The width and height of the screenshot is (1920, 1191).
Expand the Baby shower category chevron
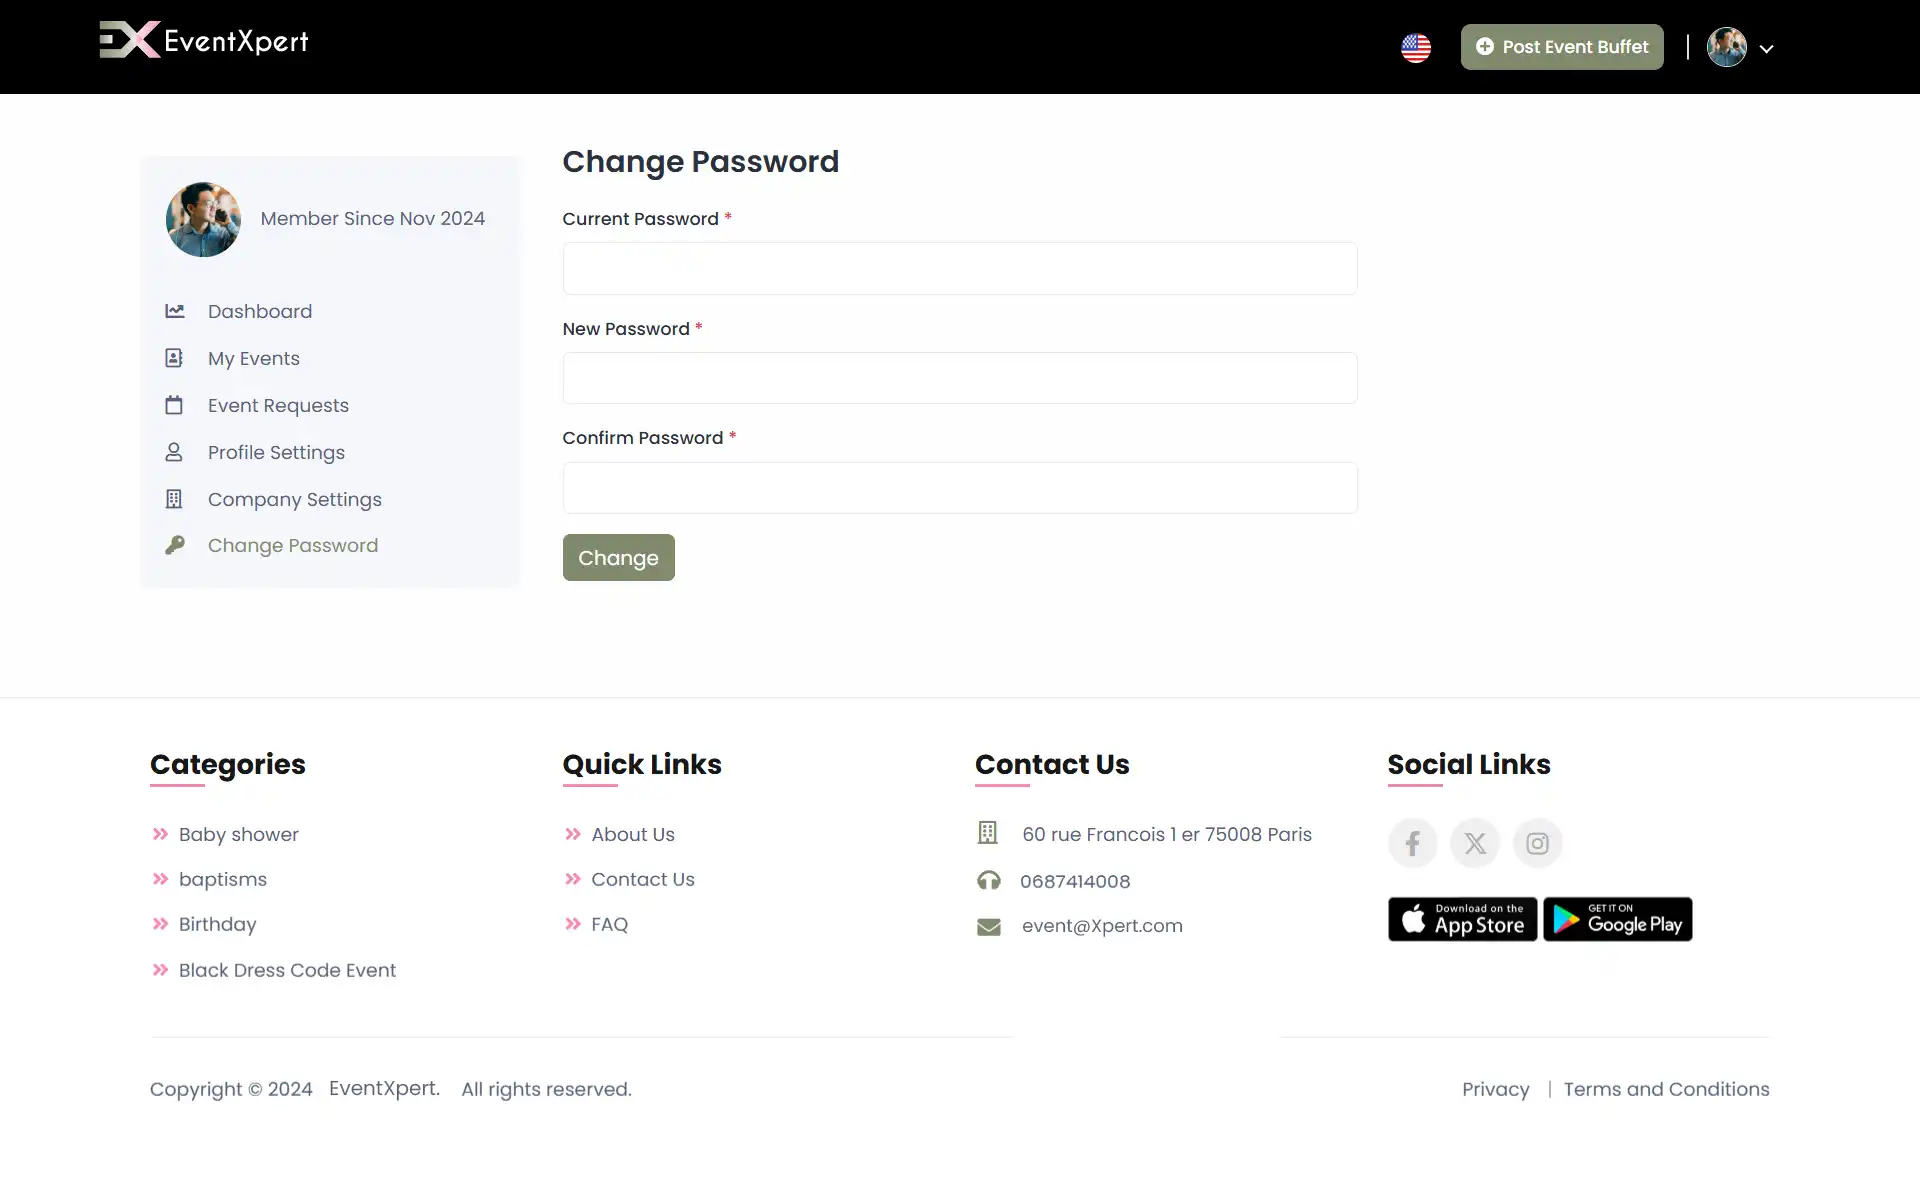(x=160, y=834)
